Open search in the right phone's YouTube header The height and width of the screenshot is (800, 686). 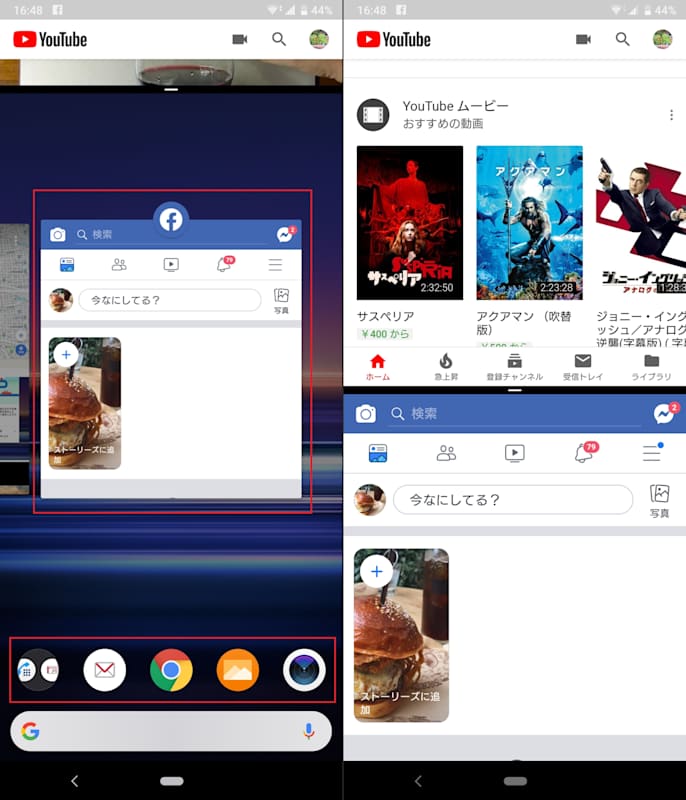tap(622, 39)
